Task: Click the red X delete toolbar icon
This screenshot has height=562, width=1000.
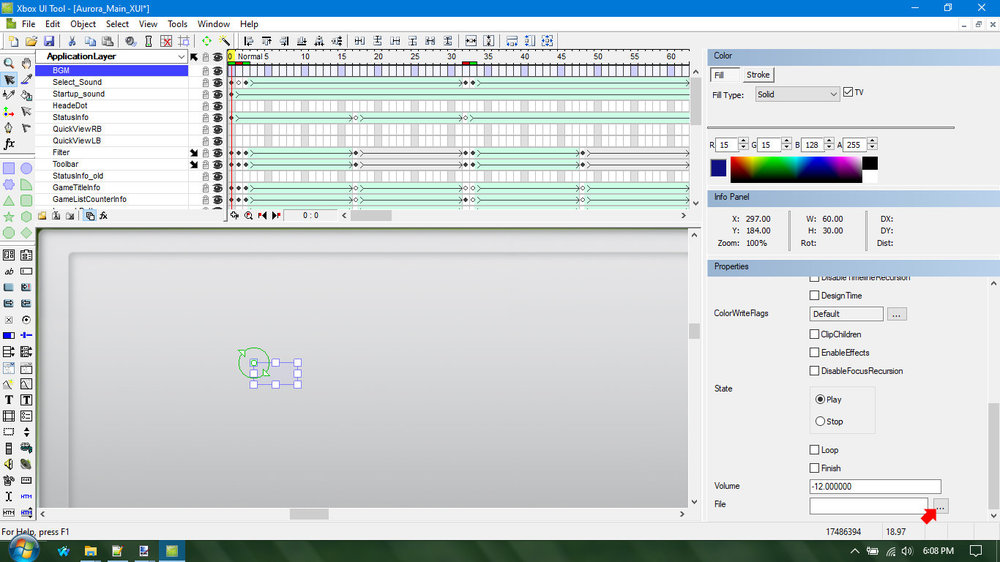Action: pyautogui.click(x=166, y=41)
